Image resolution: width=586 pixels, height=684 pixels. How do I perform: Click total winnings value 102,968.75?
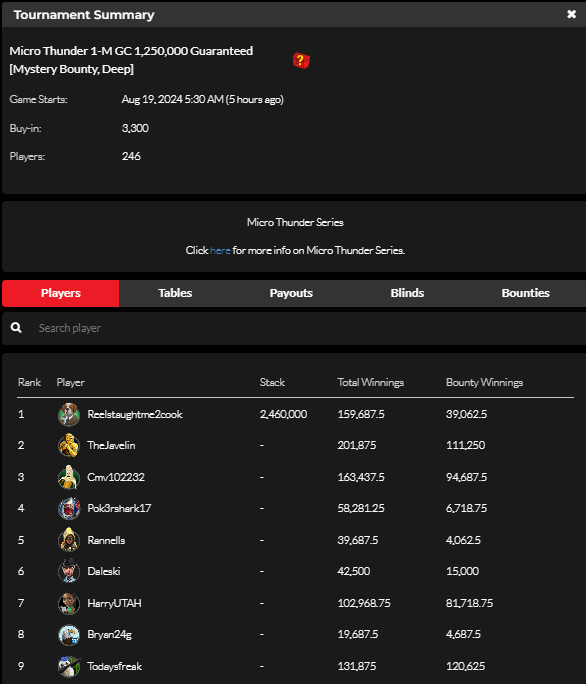[364, 603]
